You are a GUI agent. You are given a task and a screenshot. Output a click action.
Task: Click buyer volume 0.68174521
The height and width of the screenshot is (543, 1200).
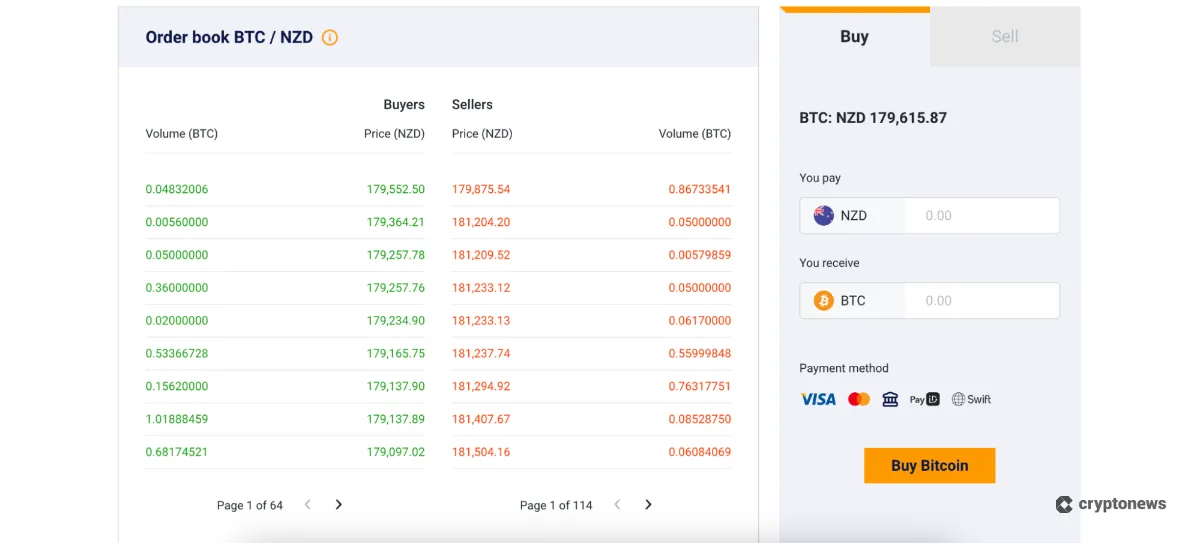pos(177,452)
